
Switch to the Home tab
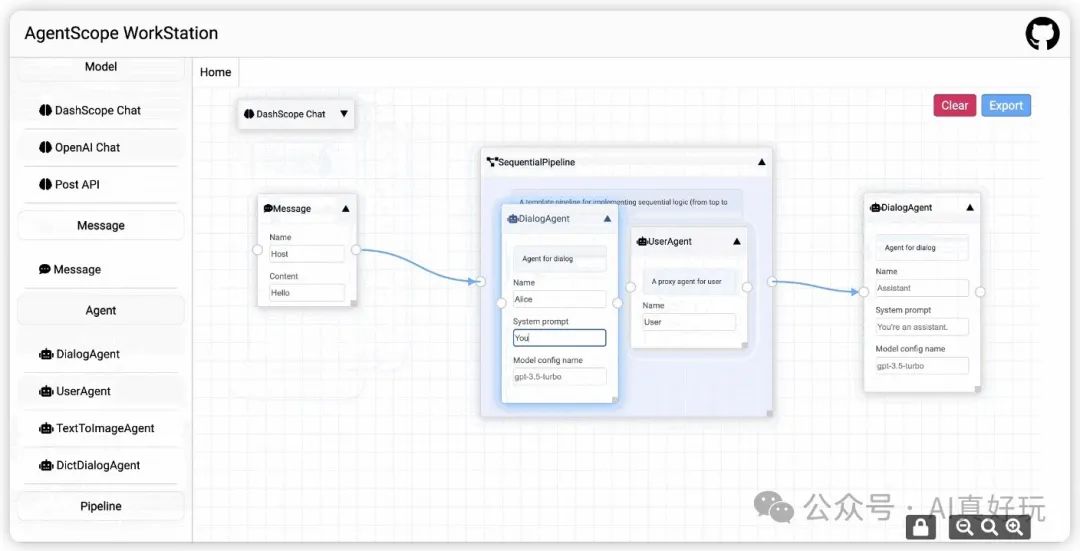click(216, 72)
